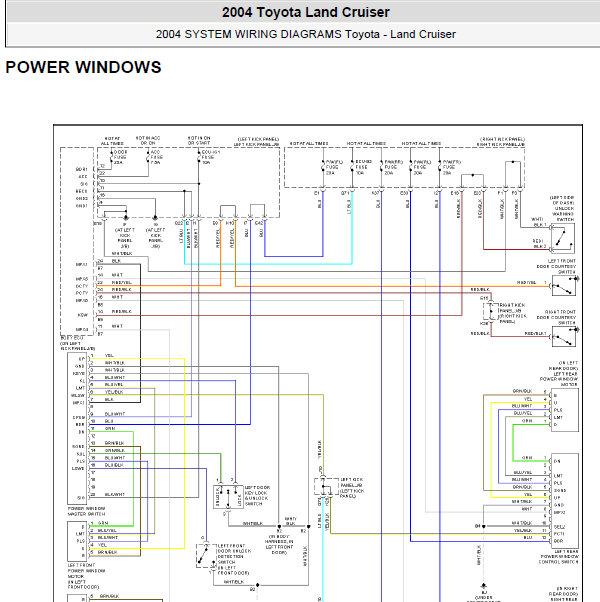600x602 pixels.
Task: Click the "RIGHT FRONT DOOR COURTESY SWITCH" label
Action: [x=556, y=317]
